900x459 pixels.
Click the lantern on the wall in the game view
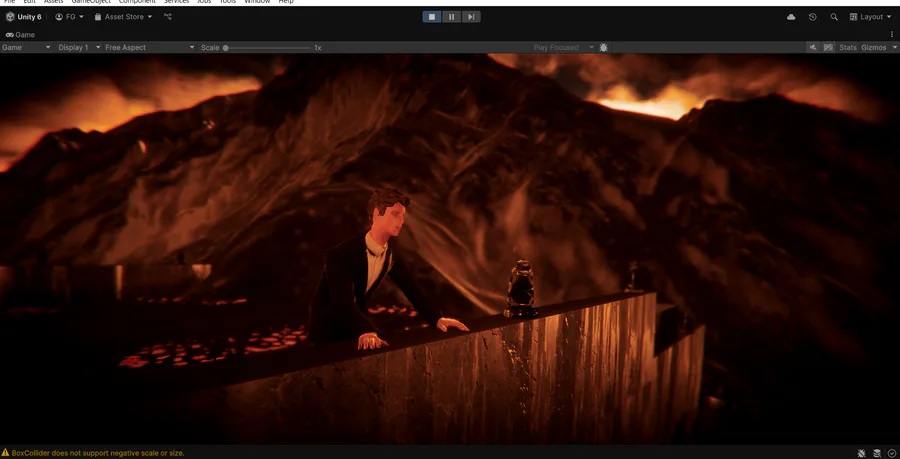[520, 289]
